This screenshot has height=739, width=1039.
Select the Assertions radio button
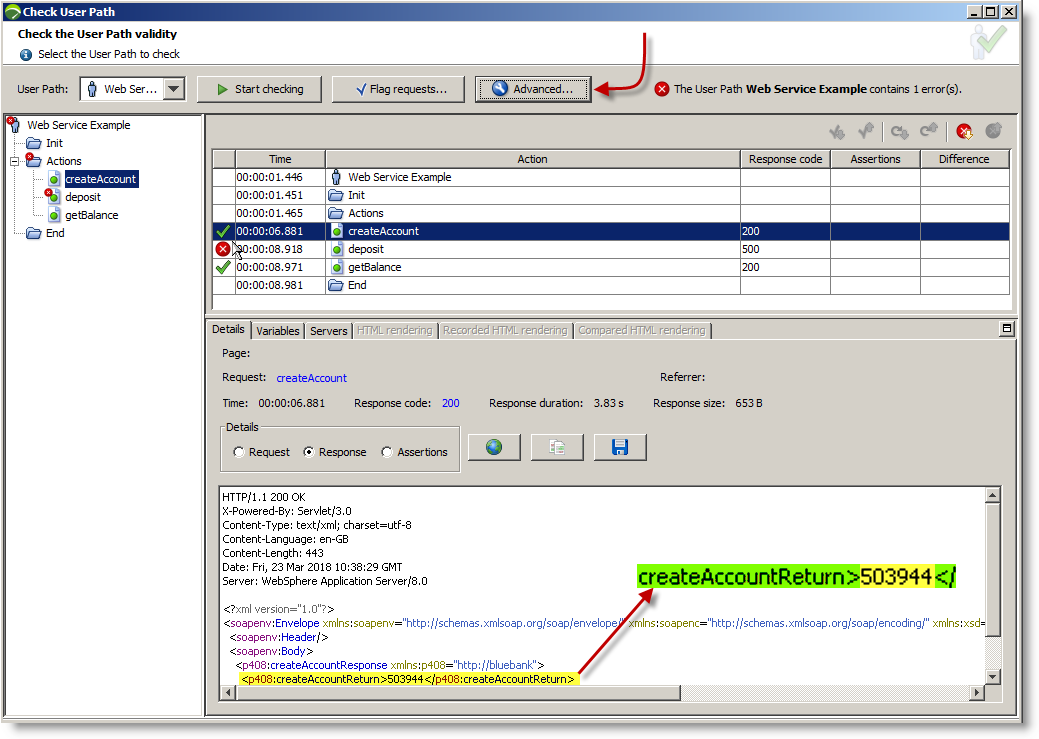(388, 452)
